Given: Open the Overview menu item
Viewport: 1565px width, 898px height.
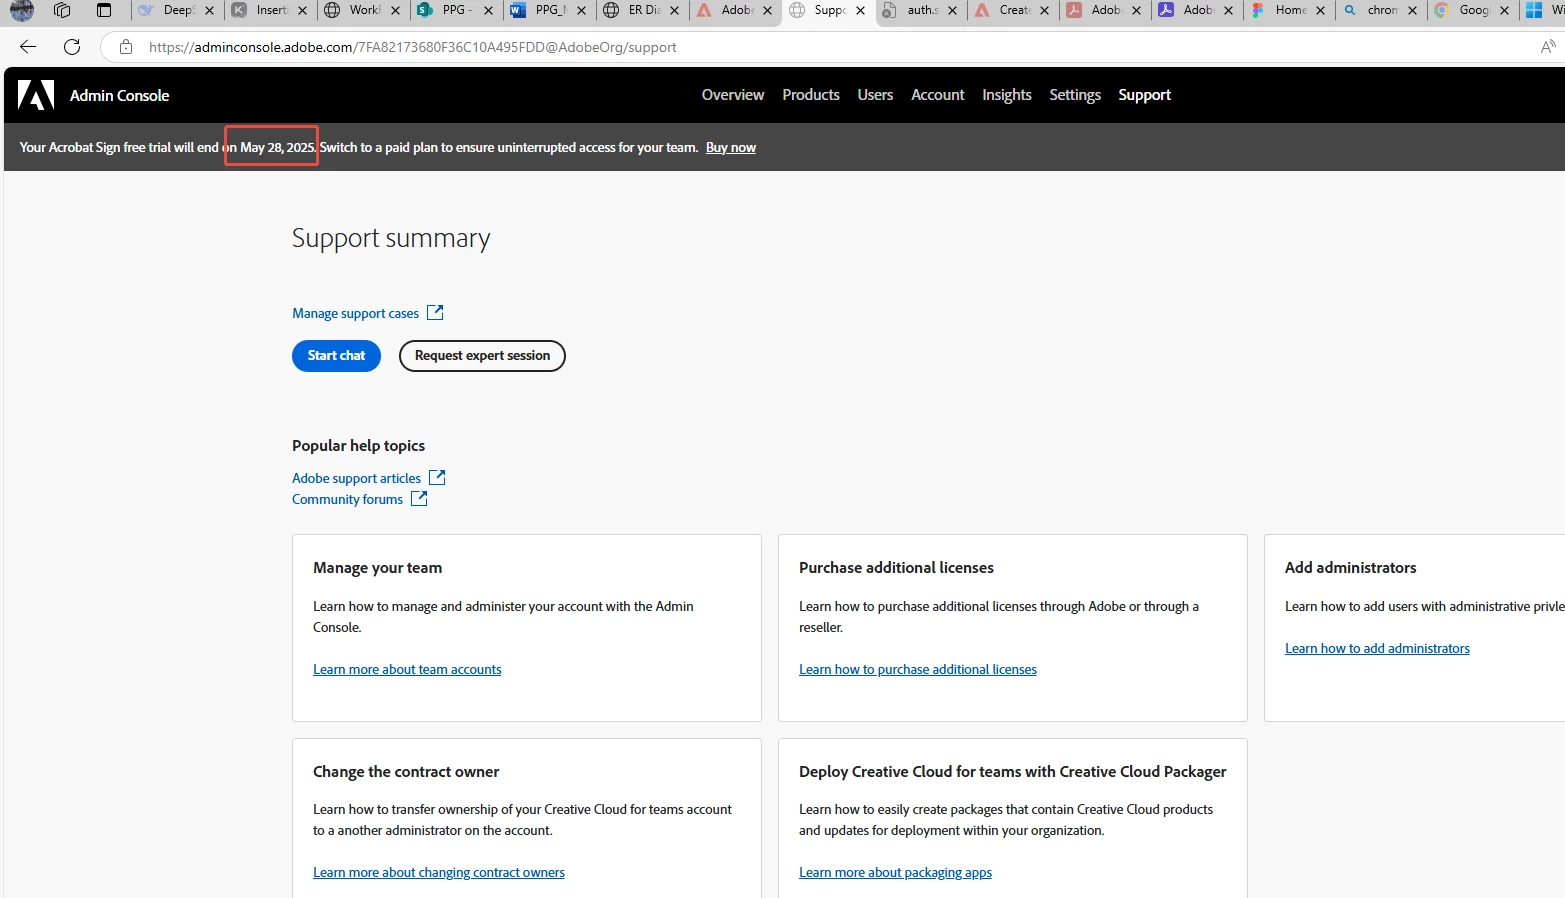Looking at the screenshot, I should click(x=733, y=95).
